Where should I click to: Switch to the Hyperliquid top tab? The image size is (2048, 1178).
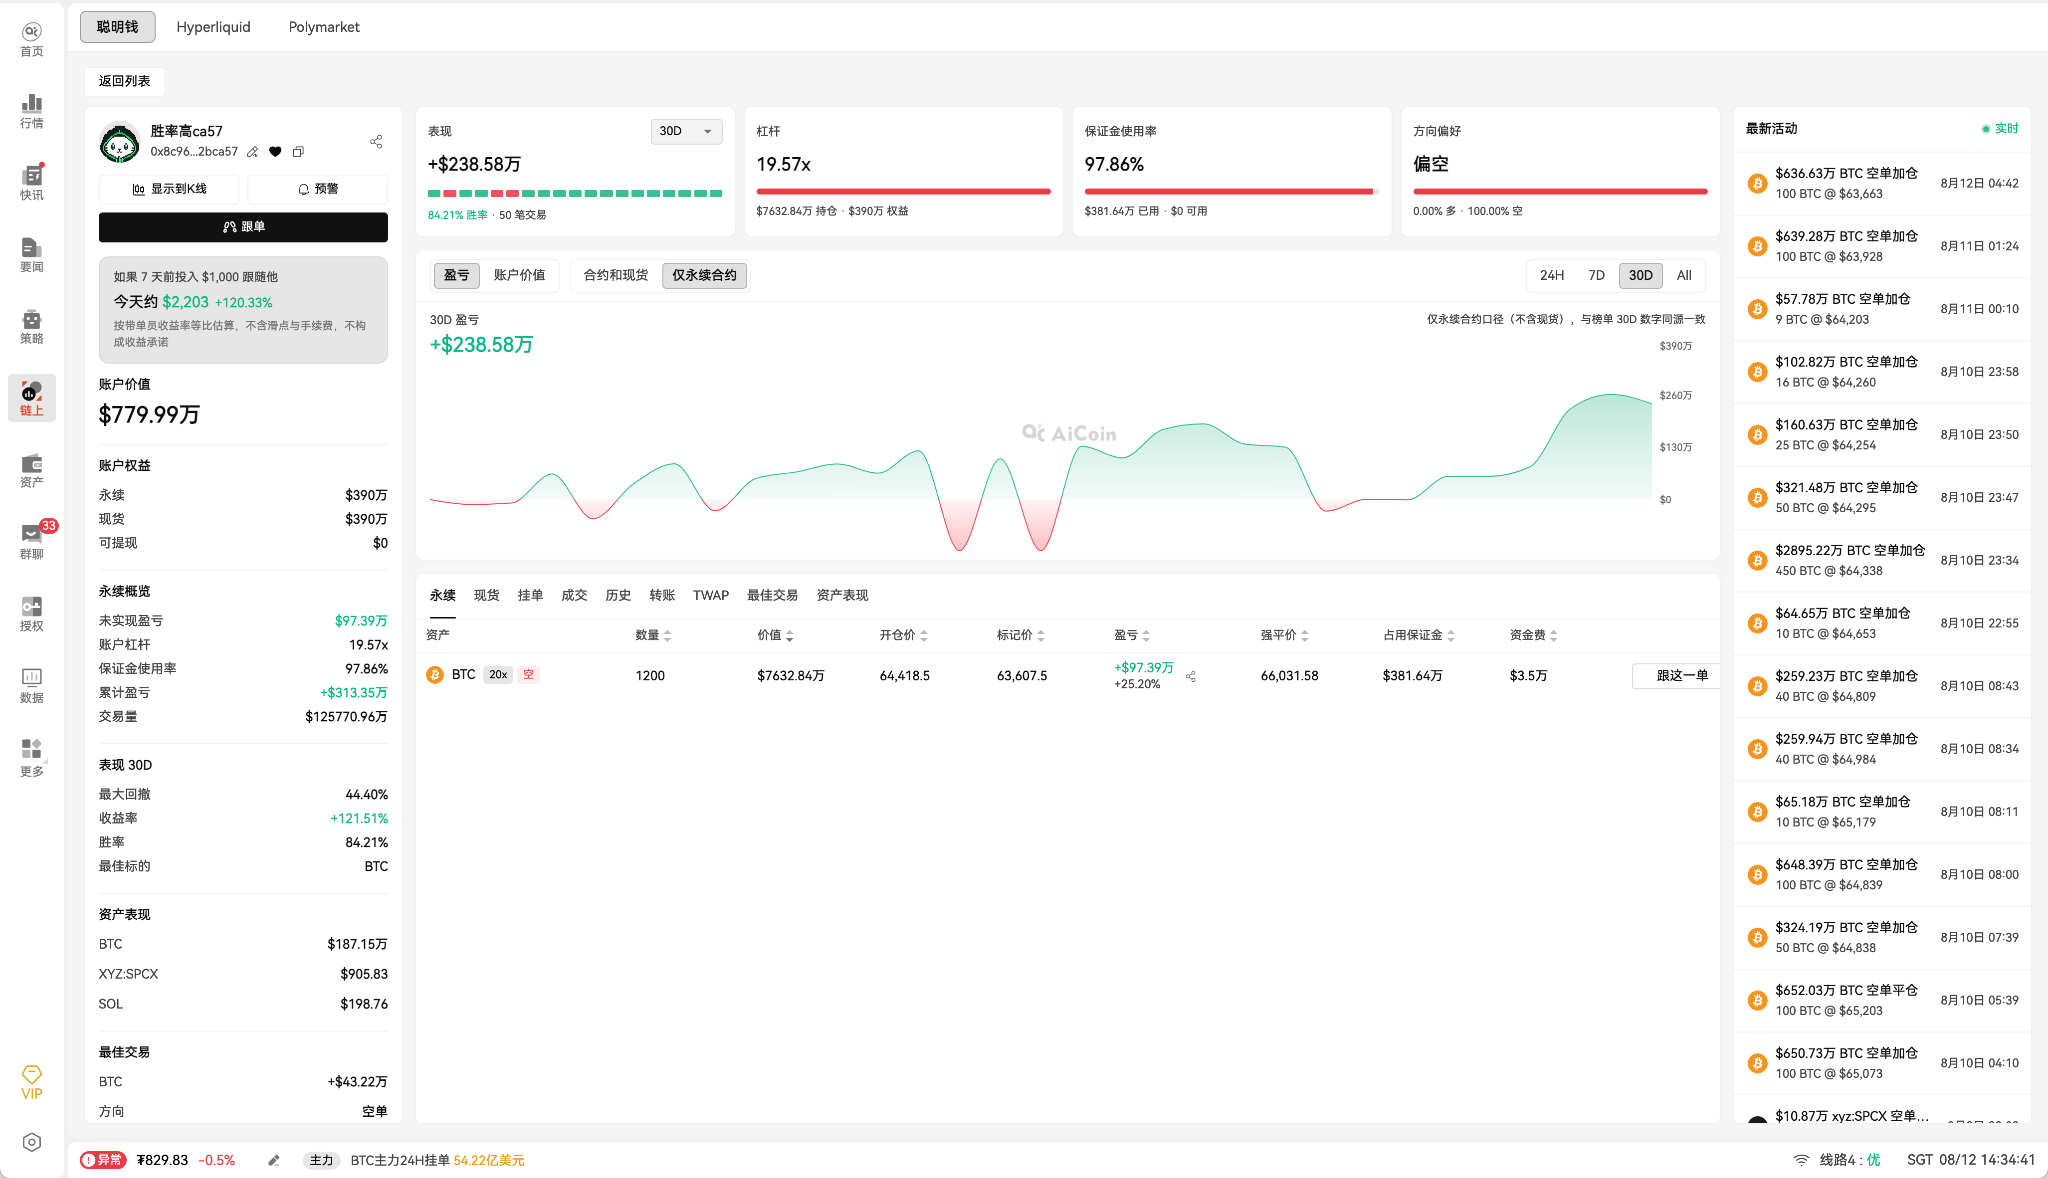[214, 27]
